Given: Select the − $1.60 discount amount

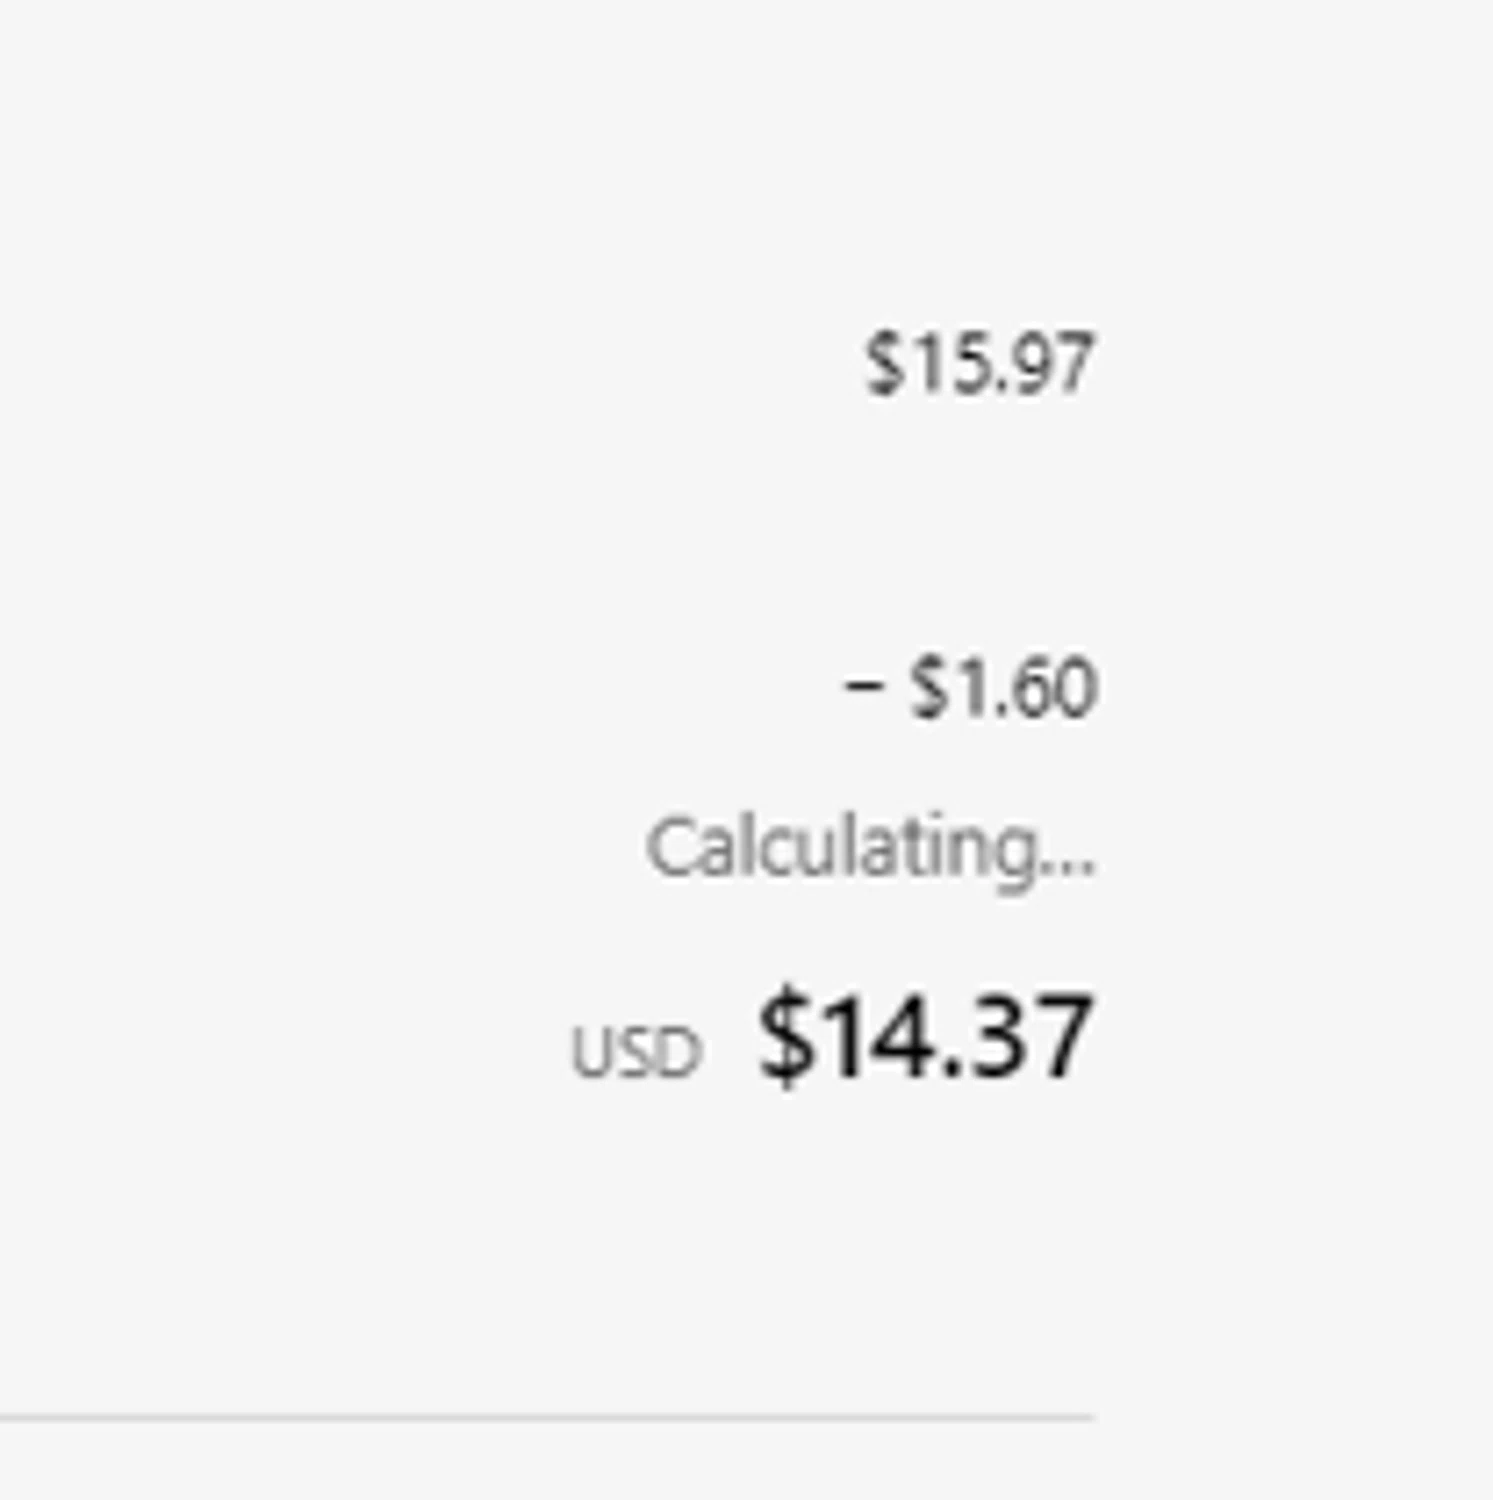Looking at the screenshot, I should point(971,688).
